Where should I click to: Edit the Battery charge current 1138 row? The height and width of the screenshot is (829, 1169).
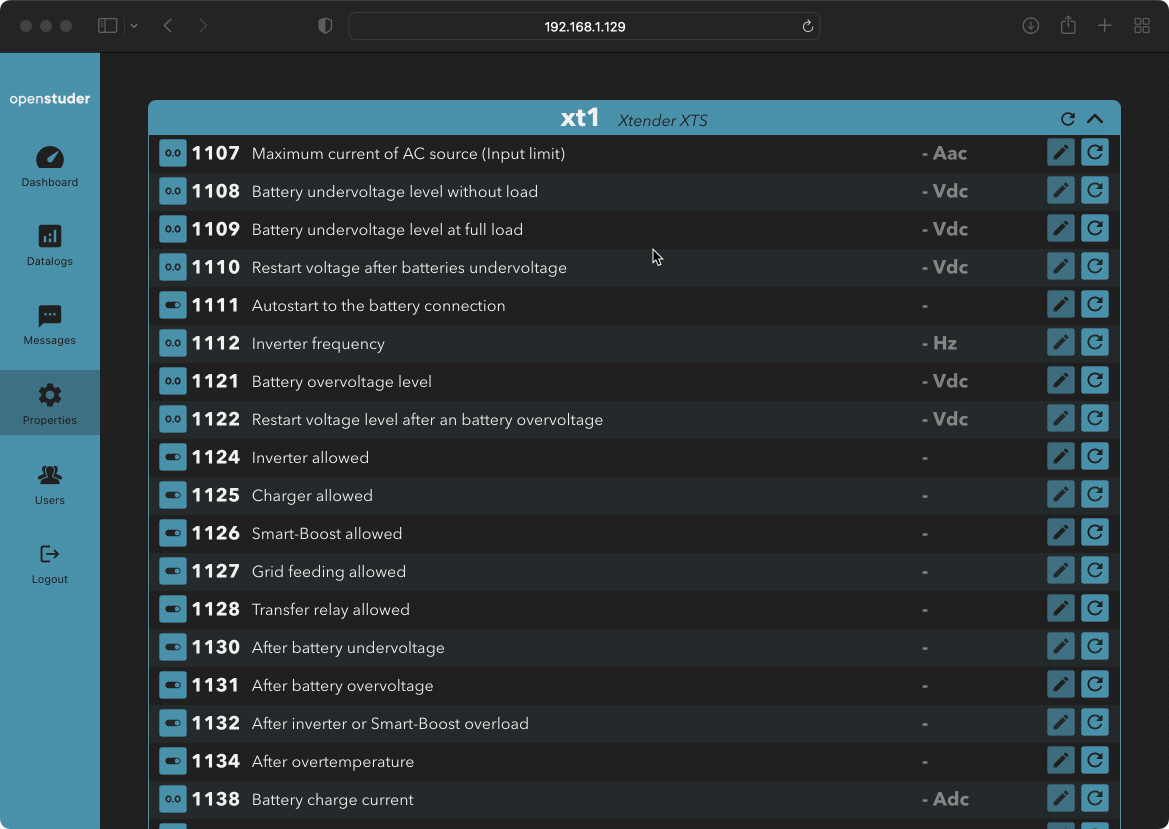point(1061,799)
